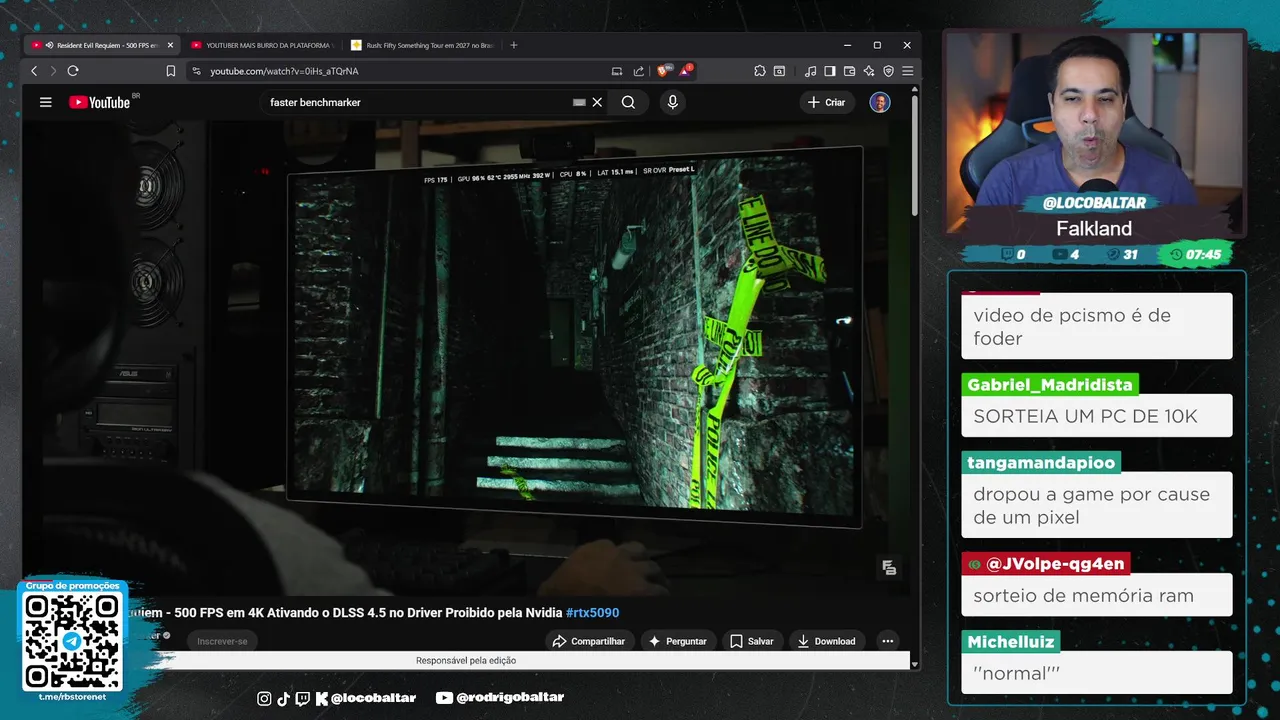Click the tangamandapioo chat username
Screen dimensions: 1280x720
1040,463
